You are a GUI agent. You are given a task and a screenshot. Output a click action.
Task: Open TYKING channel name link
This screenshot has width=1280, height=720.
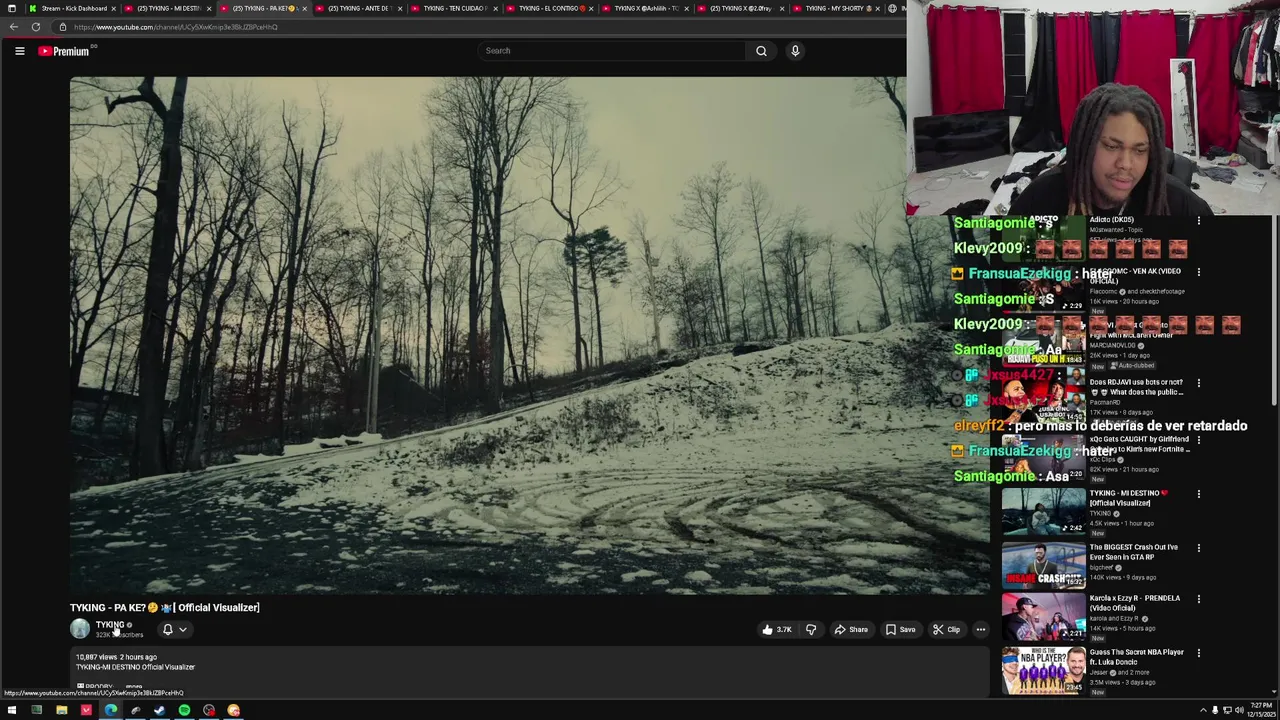click(110, 625)
